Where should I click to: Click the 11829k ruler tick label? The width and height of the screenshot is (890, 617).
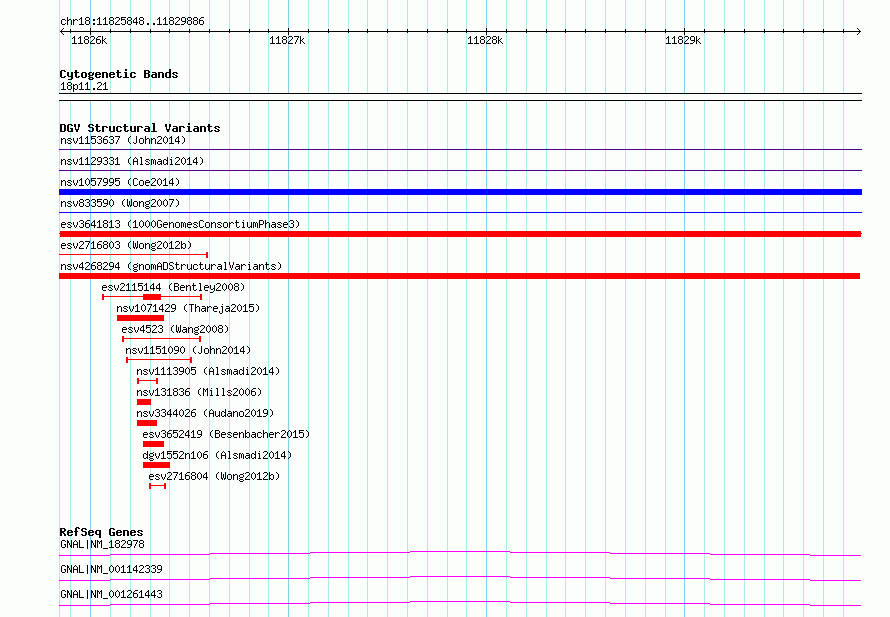coord(683,40)
